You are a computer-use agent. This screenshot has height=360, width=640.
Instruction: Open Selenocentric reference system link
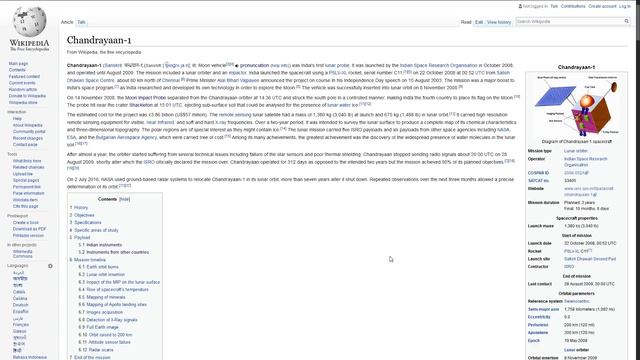(577, 301)
